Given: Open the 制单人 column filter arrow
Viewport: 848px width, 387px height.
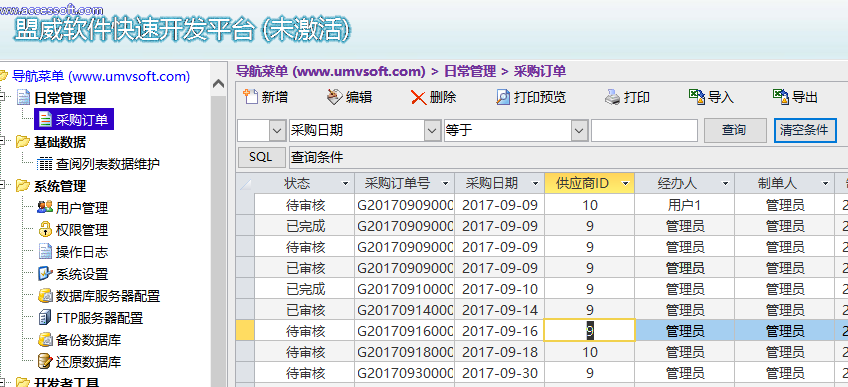Looking at the screenshot, I should point(825,184).
